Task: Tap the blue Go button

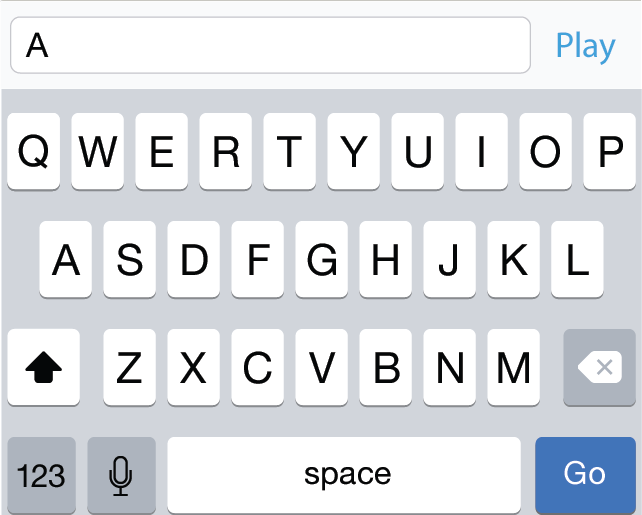Action: [585, 475]
